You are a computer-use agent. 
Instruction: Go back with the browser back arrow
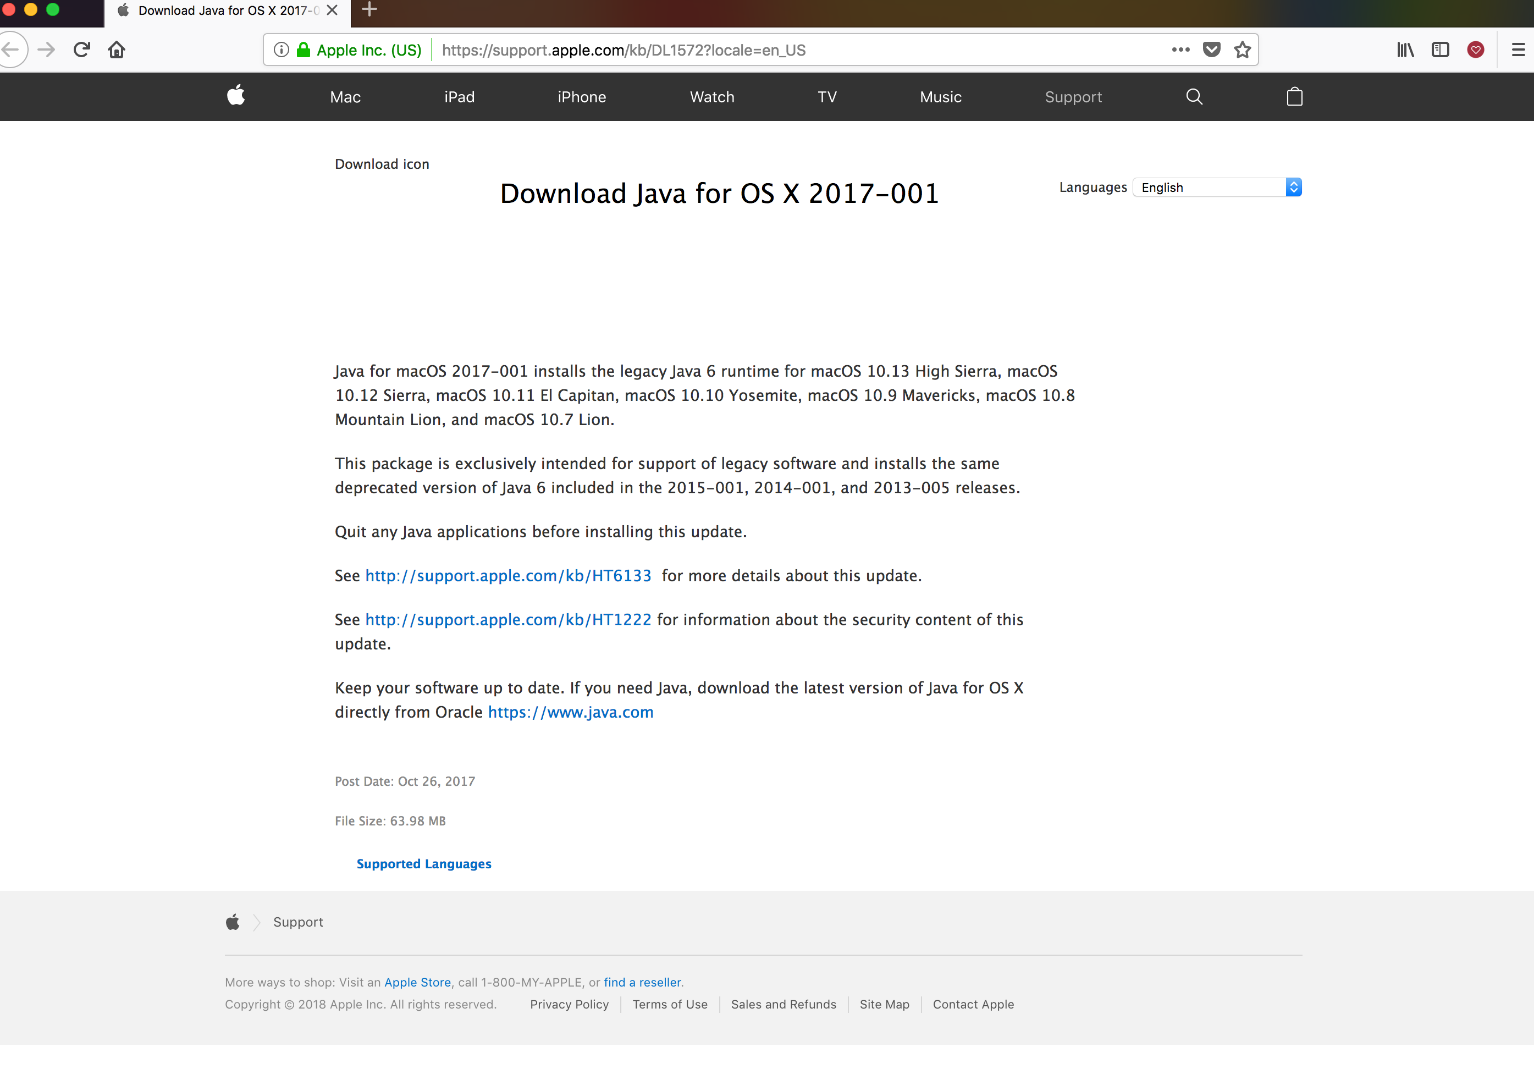coord(11,50)
